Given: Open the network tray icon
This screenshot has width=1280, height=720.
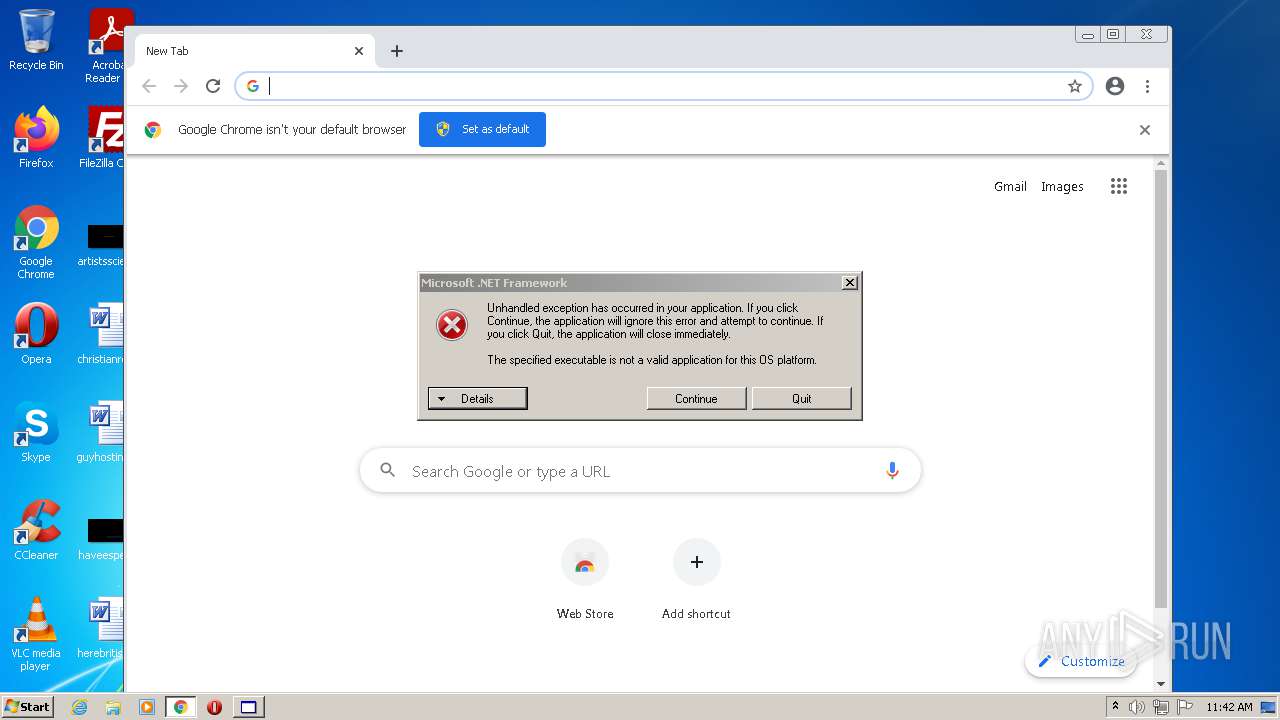Looking at the screenshot, I should tap(1161, 707).
